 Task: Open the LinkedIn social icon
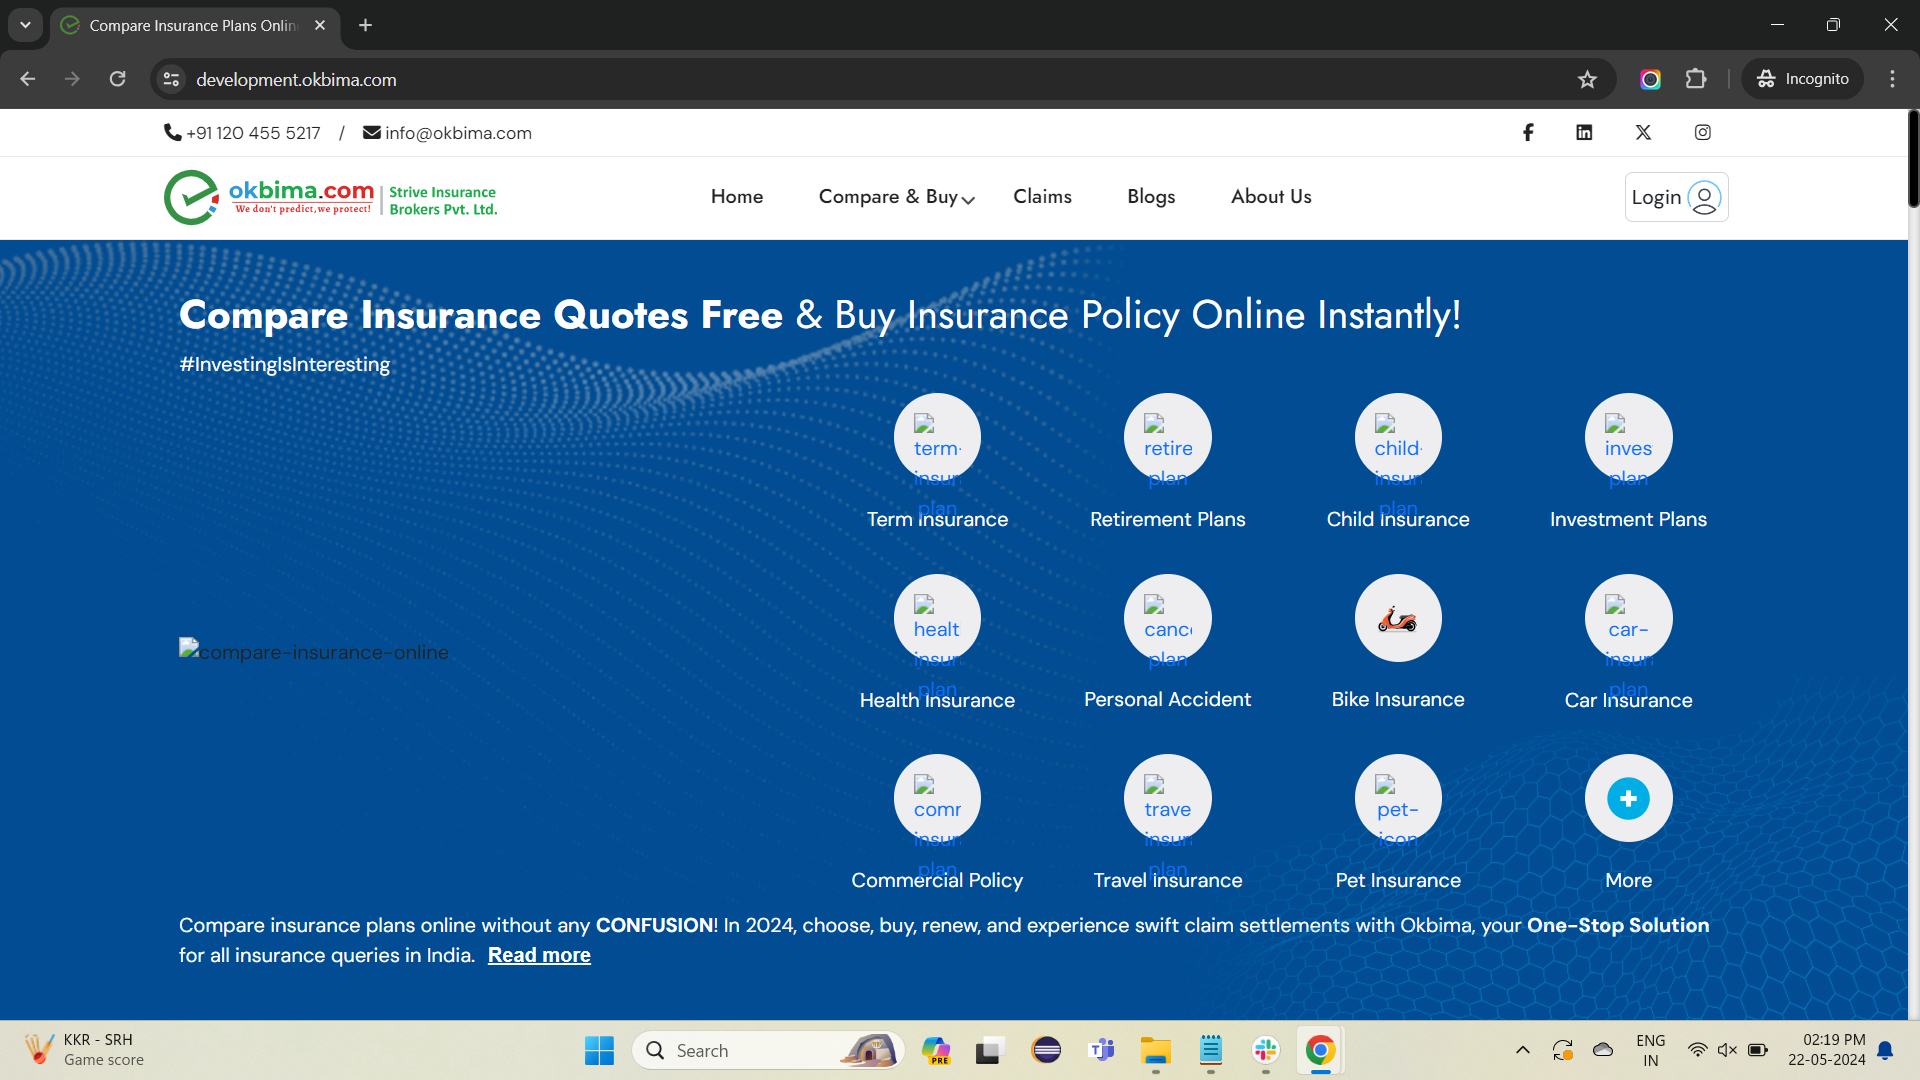(x=1584, y=132)
